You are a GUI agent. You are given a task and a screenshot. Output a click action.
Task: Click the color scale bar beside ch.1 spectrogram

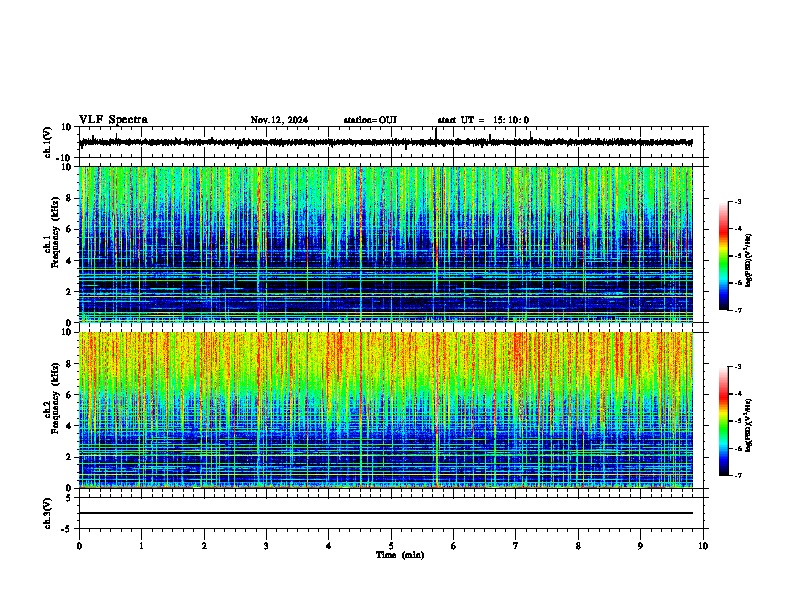724,256
